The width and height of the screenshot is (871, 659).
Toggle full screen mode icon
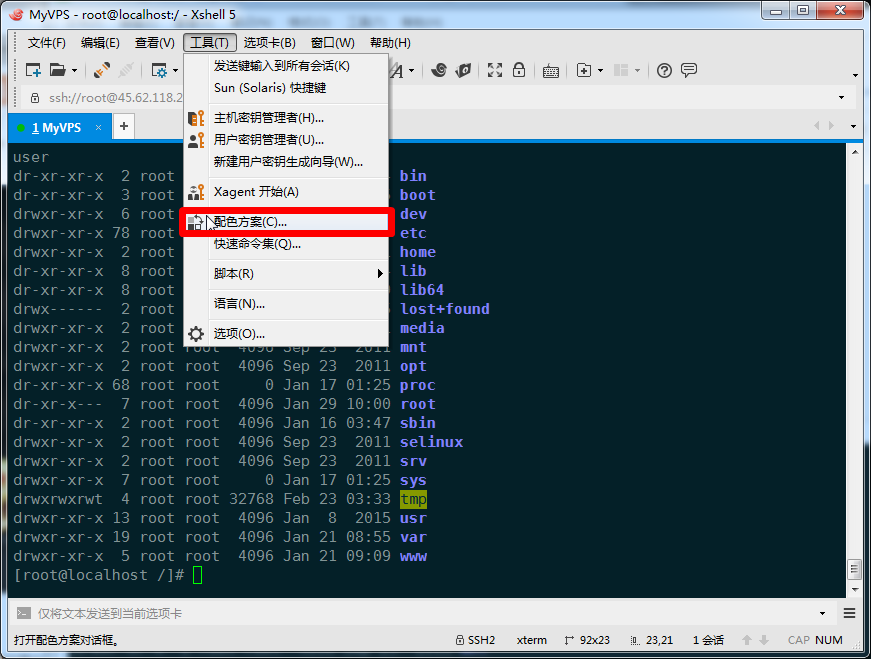pyautogui.click(x=494, y=70)
